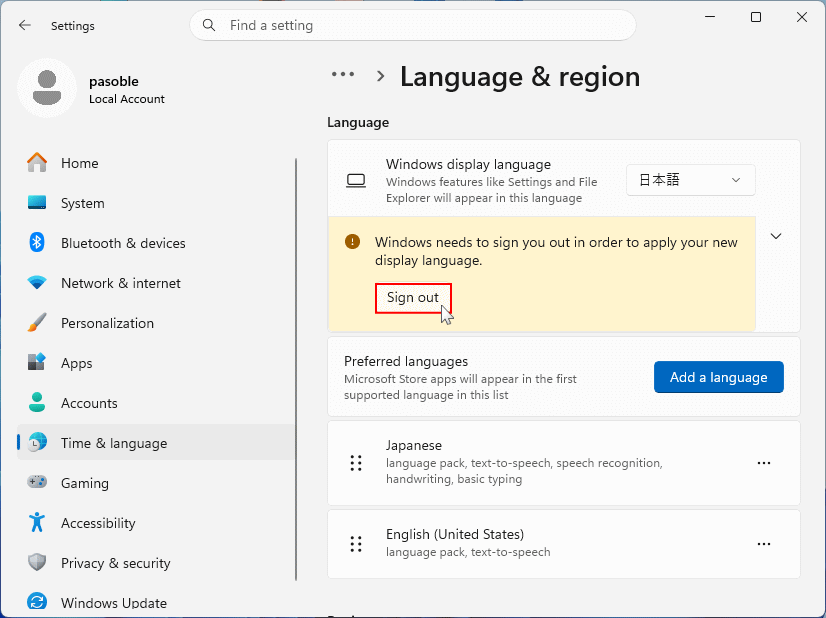
Task: Open the breadcrumb overflow menu
Action: tap(343, 74)
